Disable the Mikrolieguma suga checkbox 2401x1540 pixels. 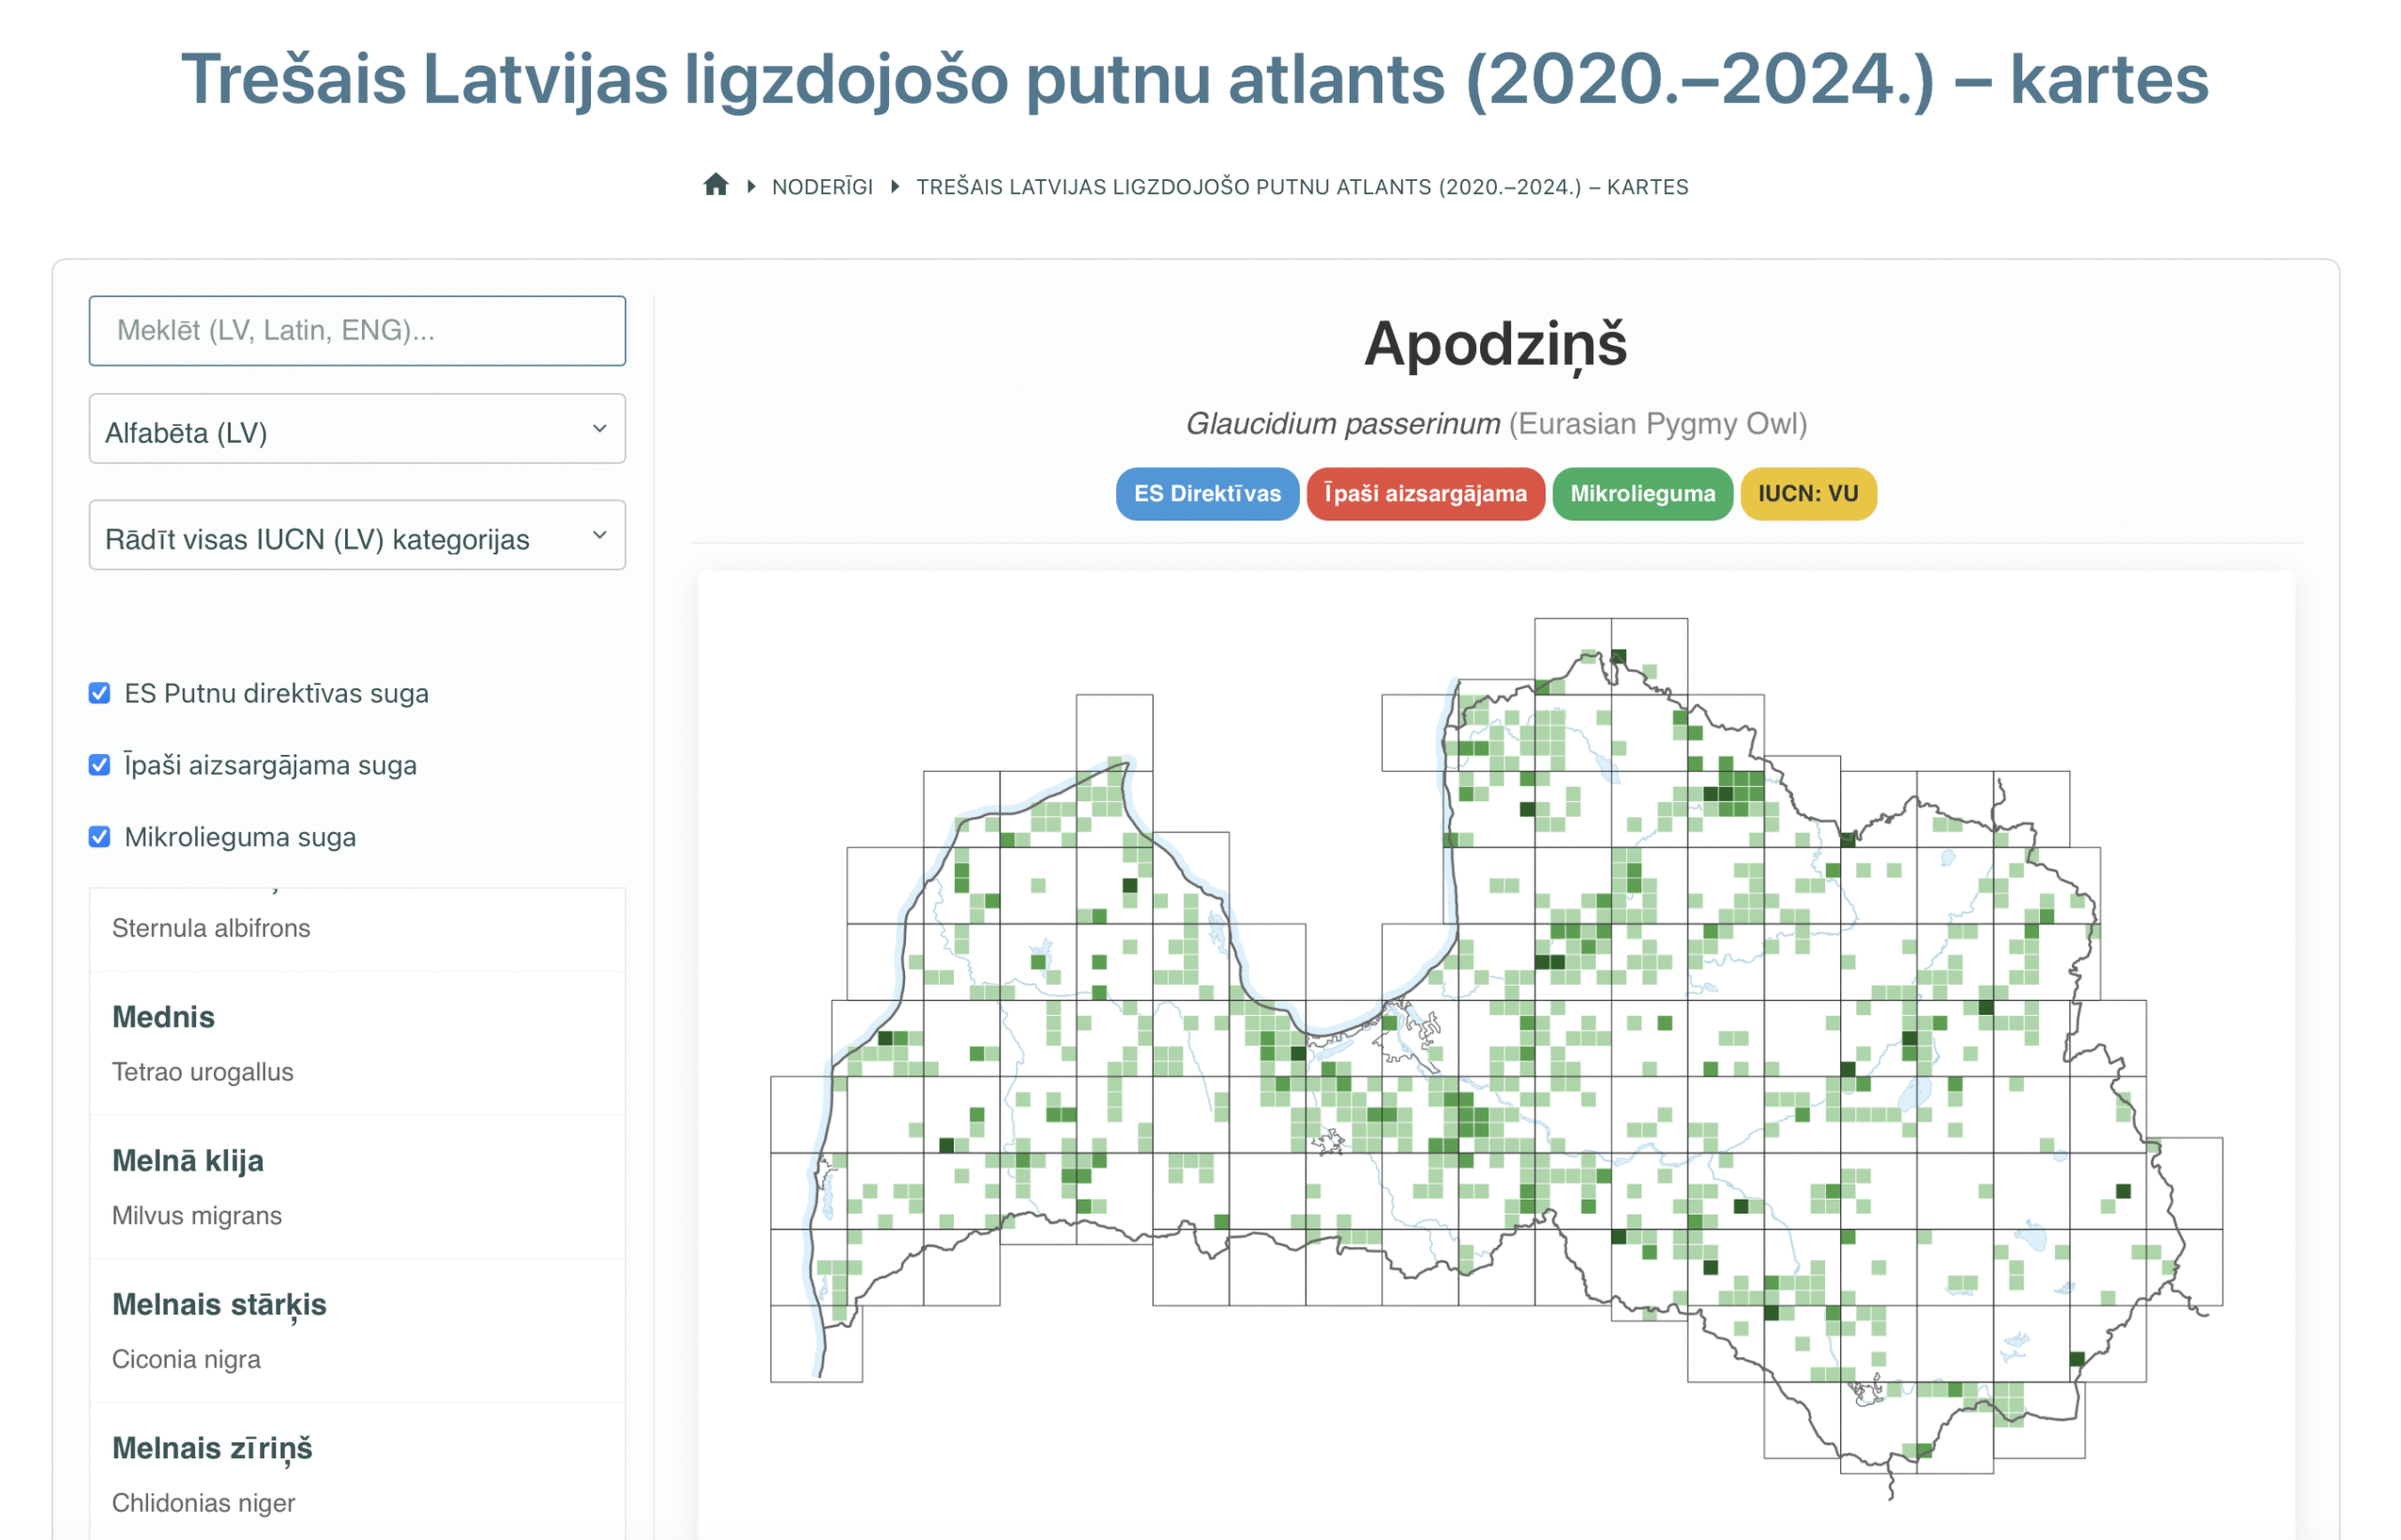point(99,837)
